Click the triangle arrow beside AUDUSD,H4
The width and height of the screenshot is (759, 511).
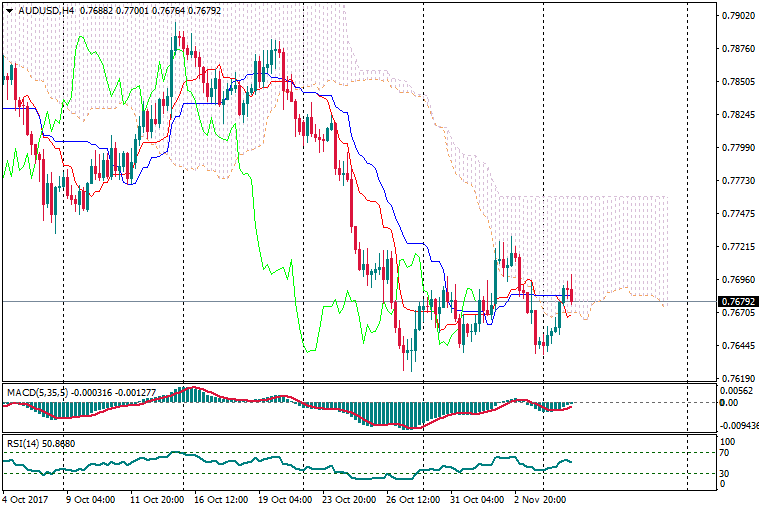[x=8, y=9]
